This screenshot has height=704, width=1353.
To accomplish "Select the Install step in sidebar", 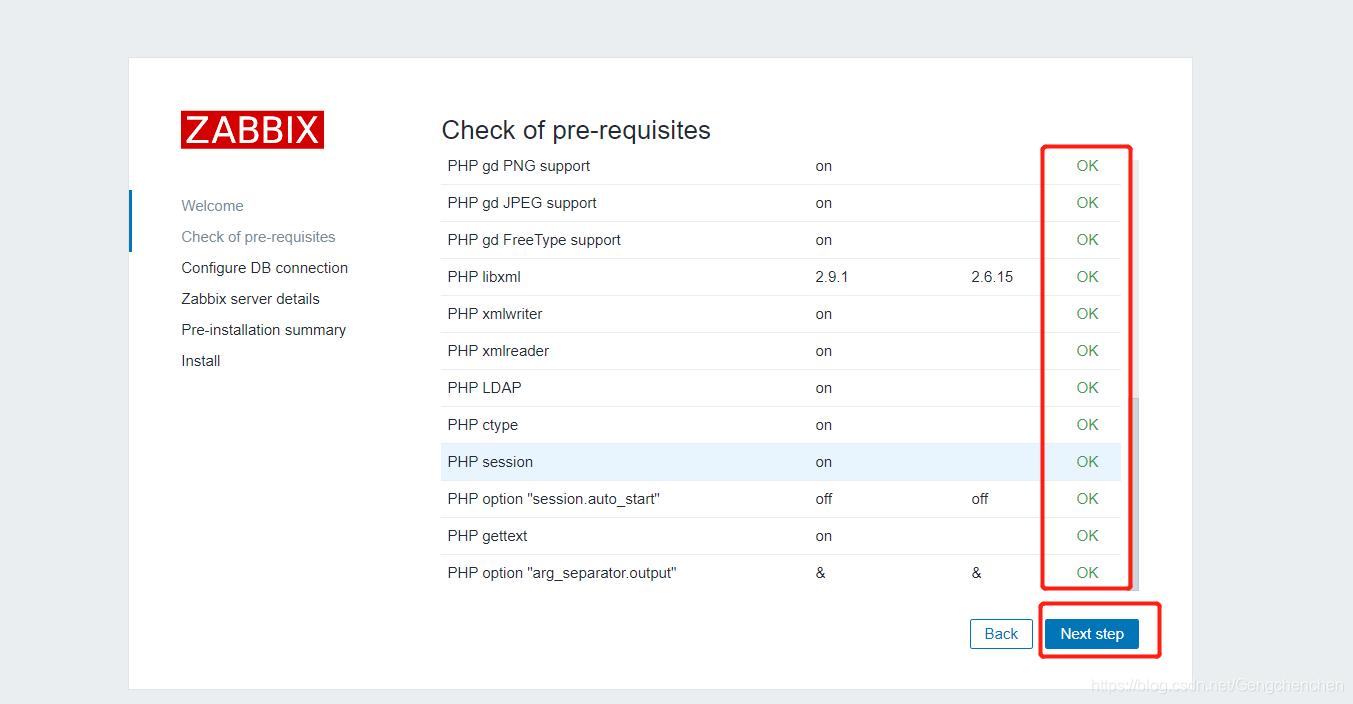I will tap(200, 361).
